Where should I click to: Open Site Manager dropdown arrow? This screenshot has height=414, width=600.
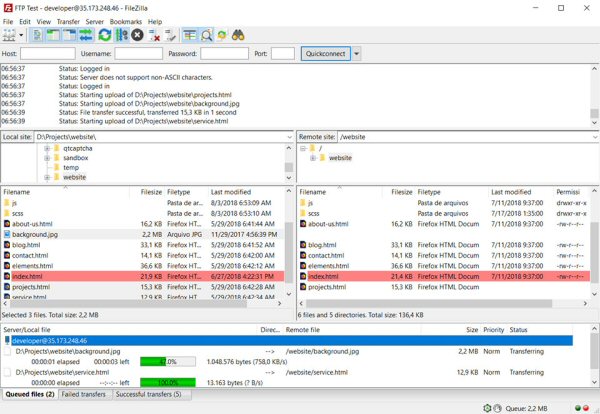[21, 35]
